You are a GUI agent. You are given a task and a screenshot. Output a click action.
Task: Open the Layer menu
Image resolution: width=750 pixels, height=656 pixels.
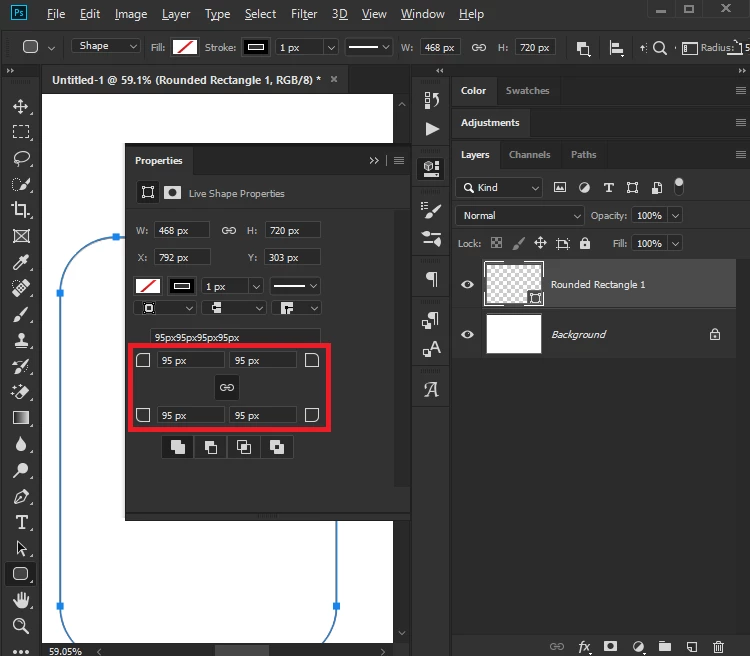click(x=176, y=14)
